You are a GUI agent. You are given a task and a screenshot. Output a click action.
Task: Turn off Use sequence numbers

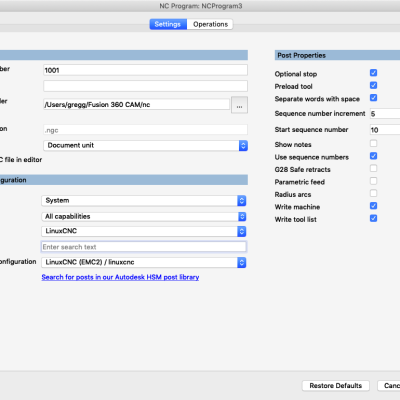pos(373,156)
